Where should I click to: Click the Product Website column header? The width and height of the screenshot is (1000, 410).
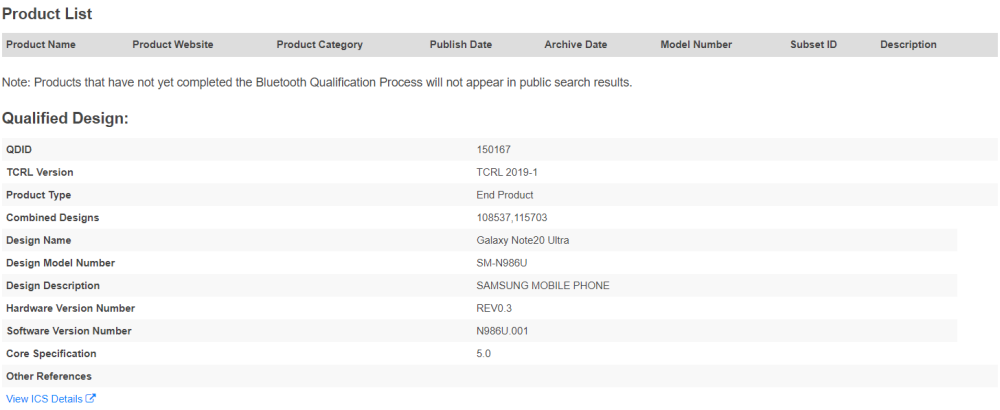click(x=172, y=45)
